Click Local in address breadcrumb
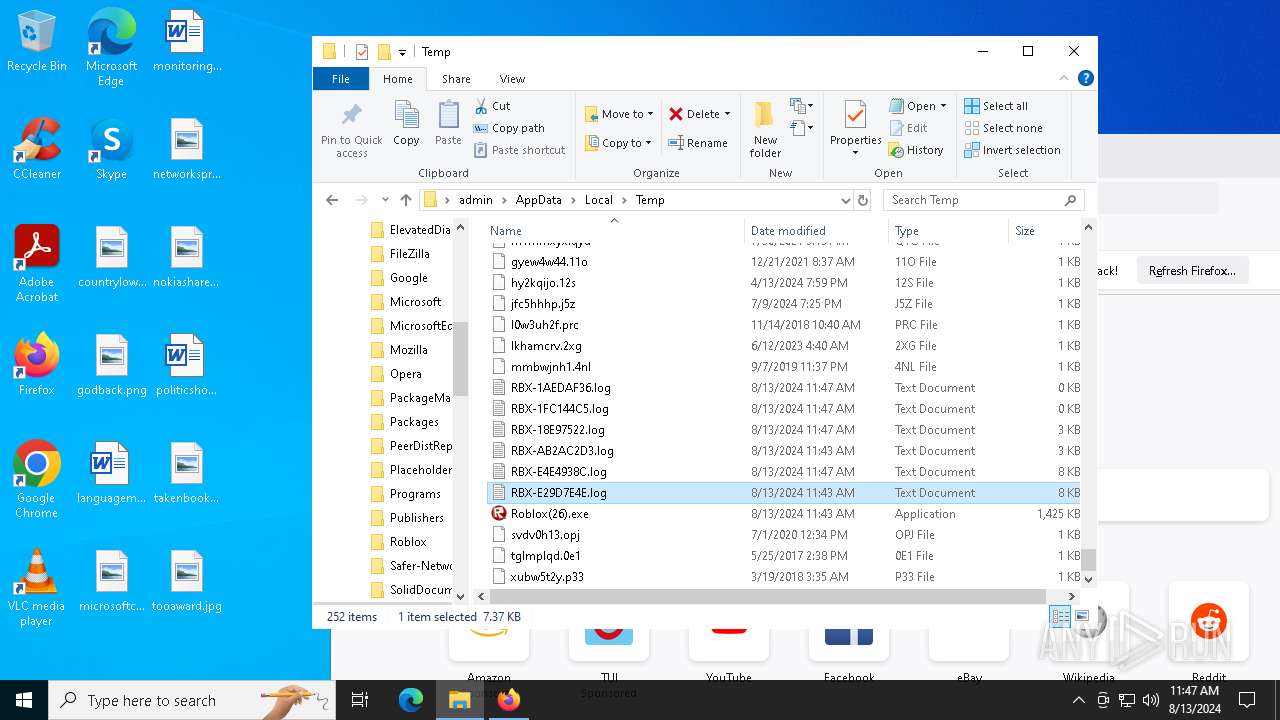Screen dimensions: 1280x720 tap(598, 200)
